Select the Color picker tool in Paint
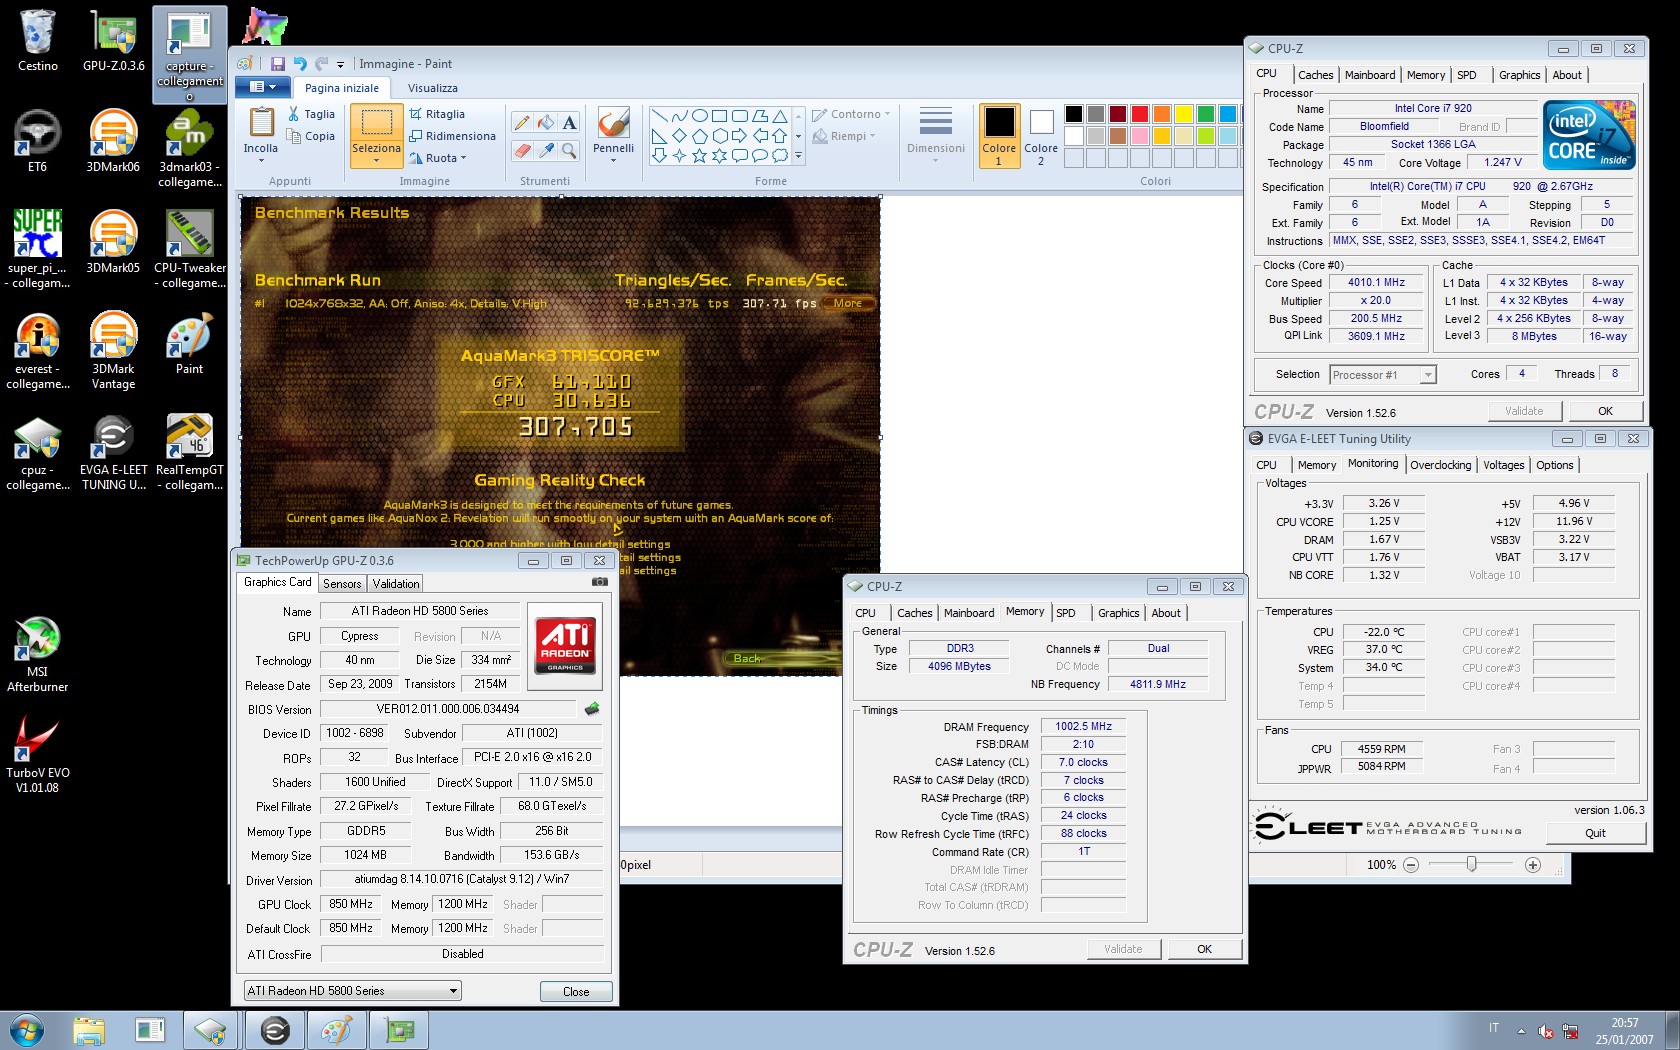Image resolution: width=1680 pixels, height=1050 pixels. 546,151
